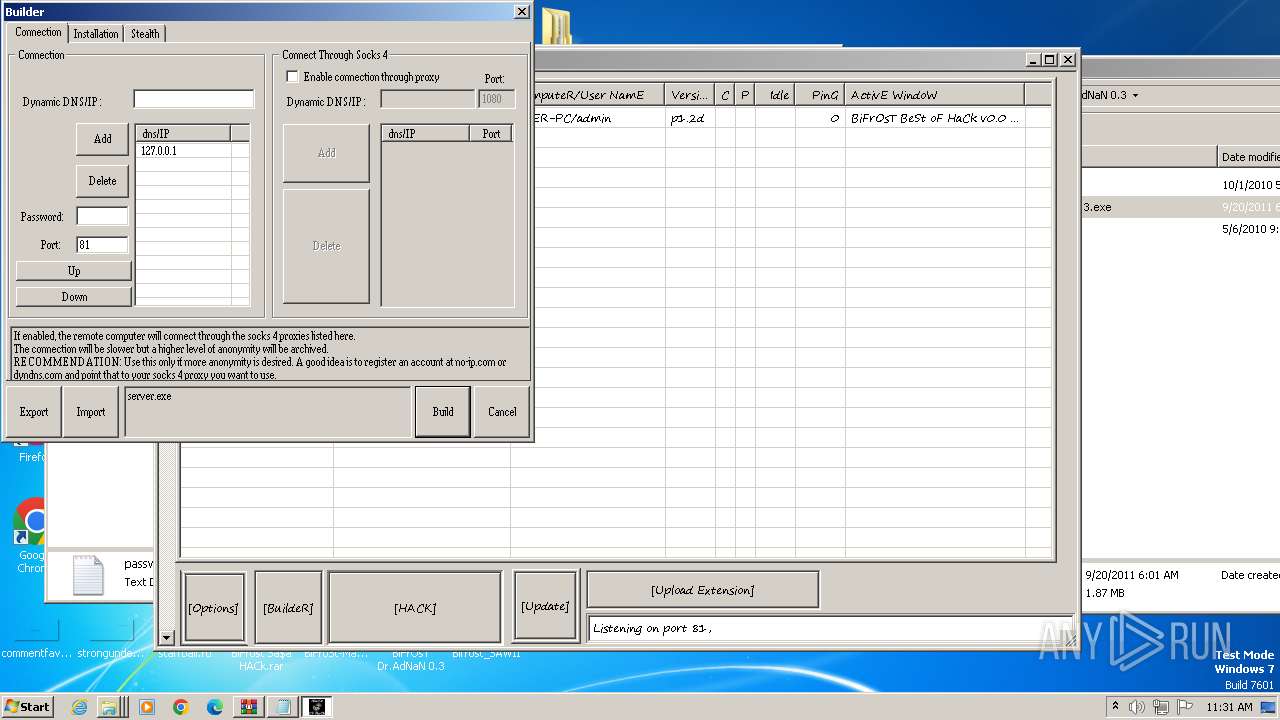Viewport: 1280px width, 720px height.
Task: Select the ER-PC/admin connection row
Action: point(792,118)
